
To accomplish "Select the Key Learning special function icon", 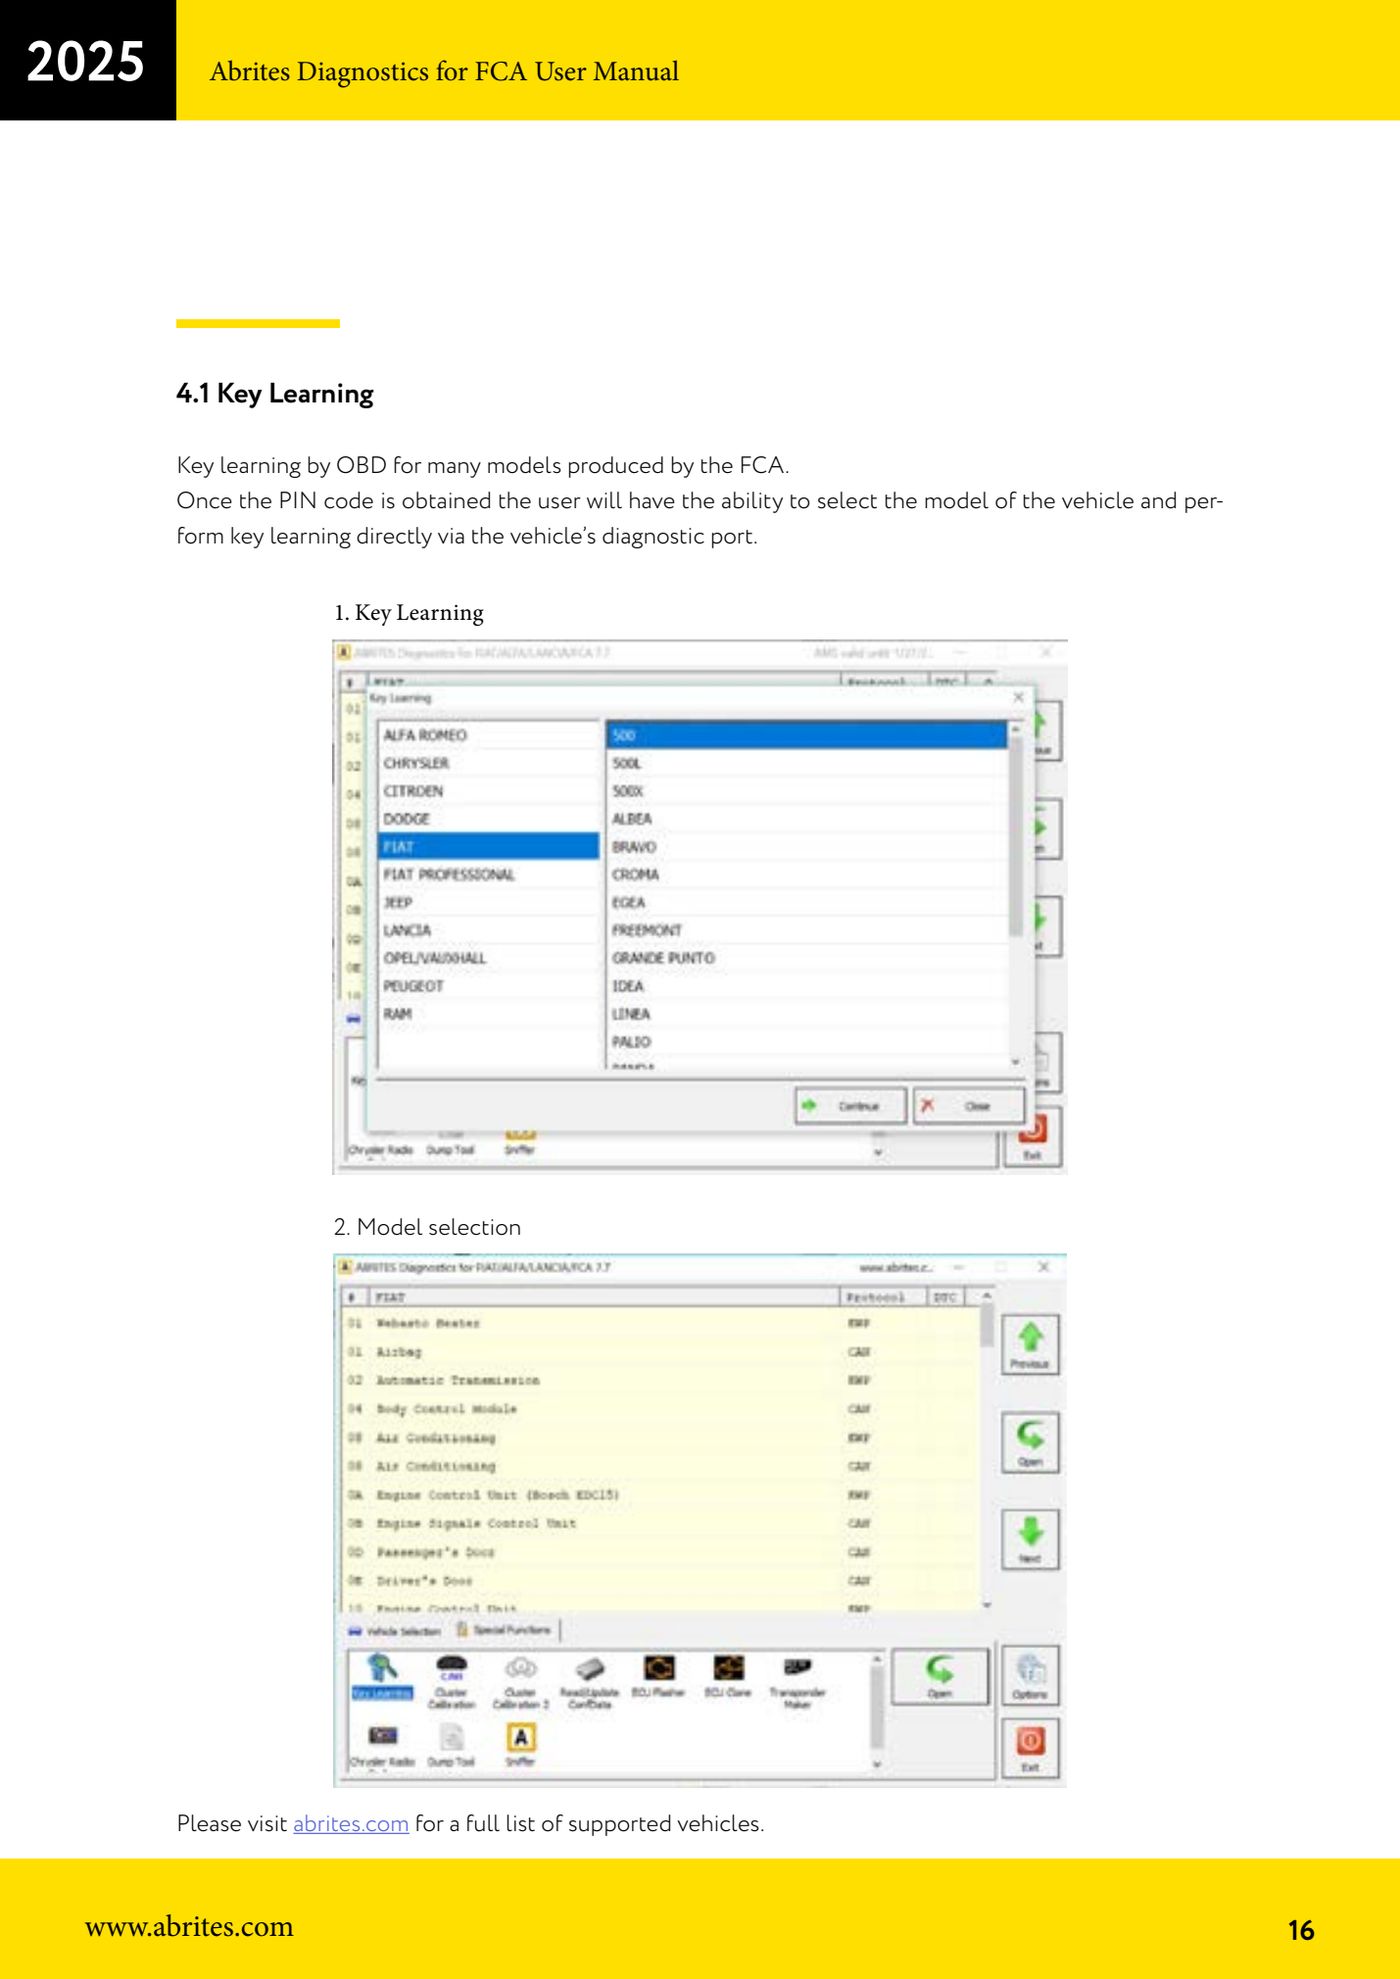I will [382, 1676].
